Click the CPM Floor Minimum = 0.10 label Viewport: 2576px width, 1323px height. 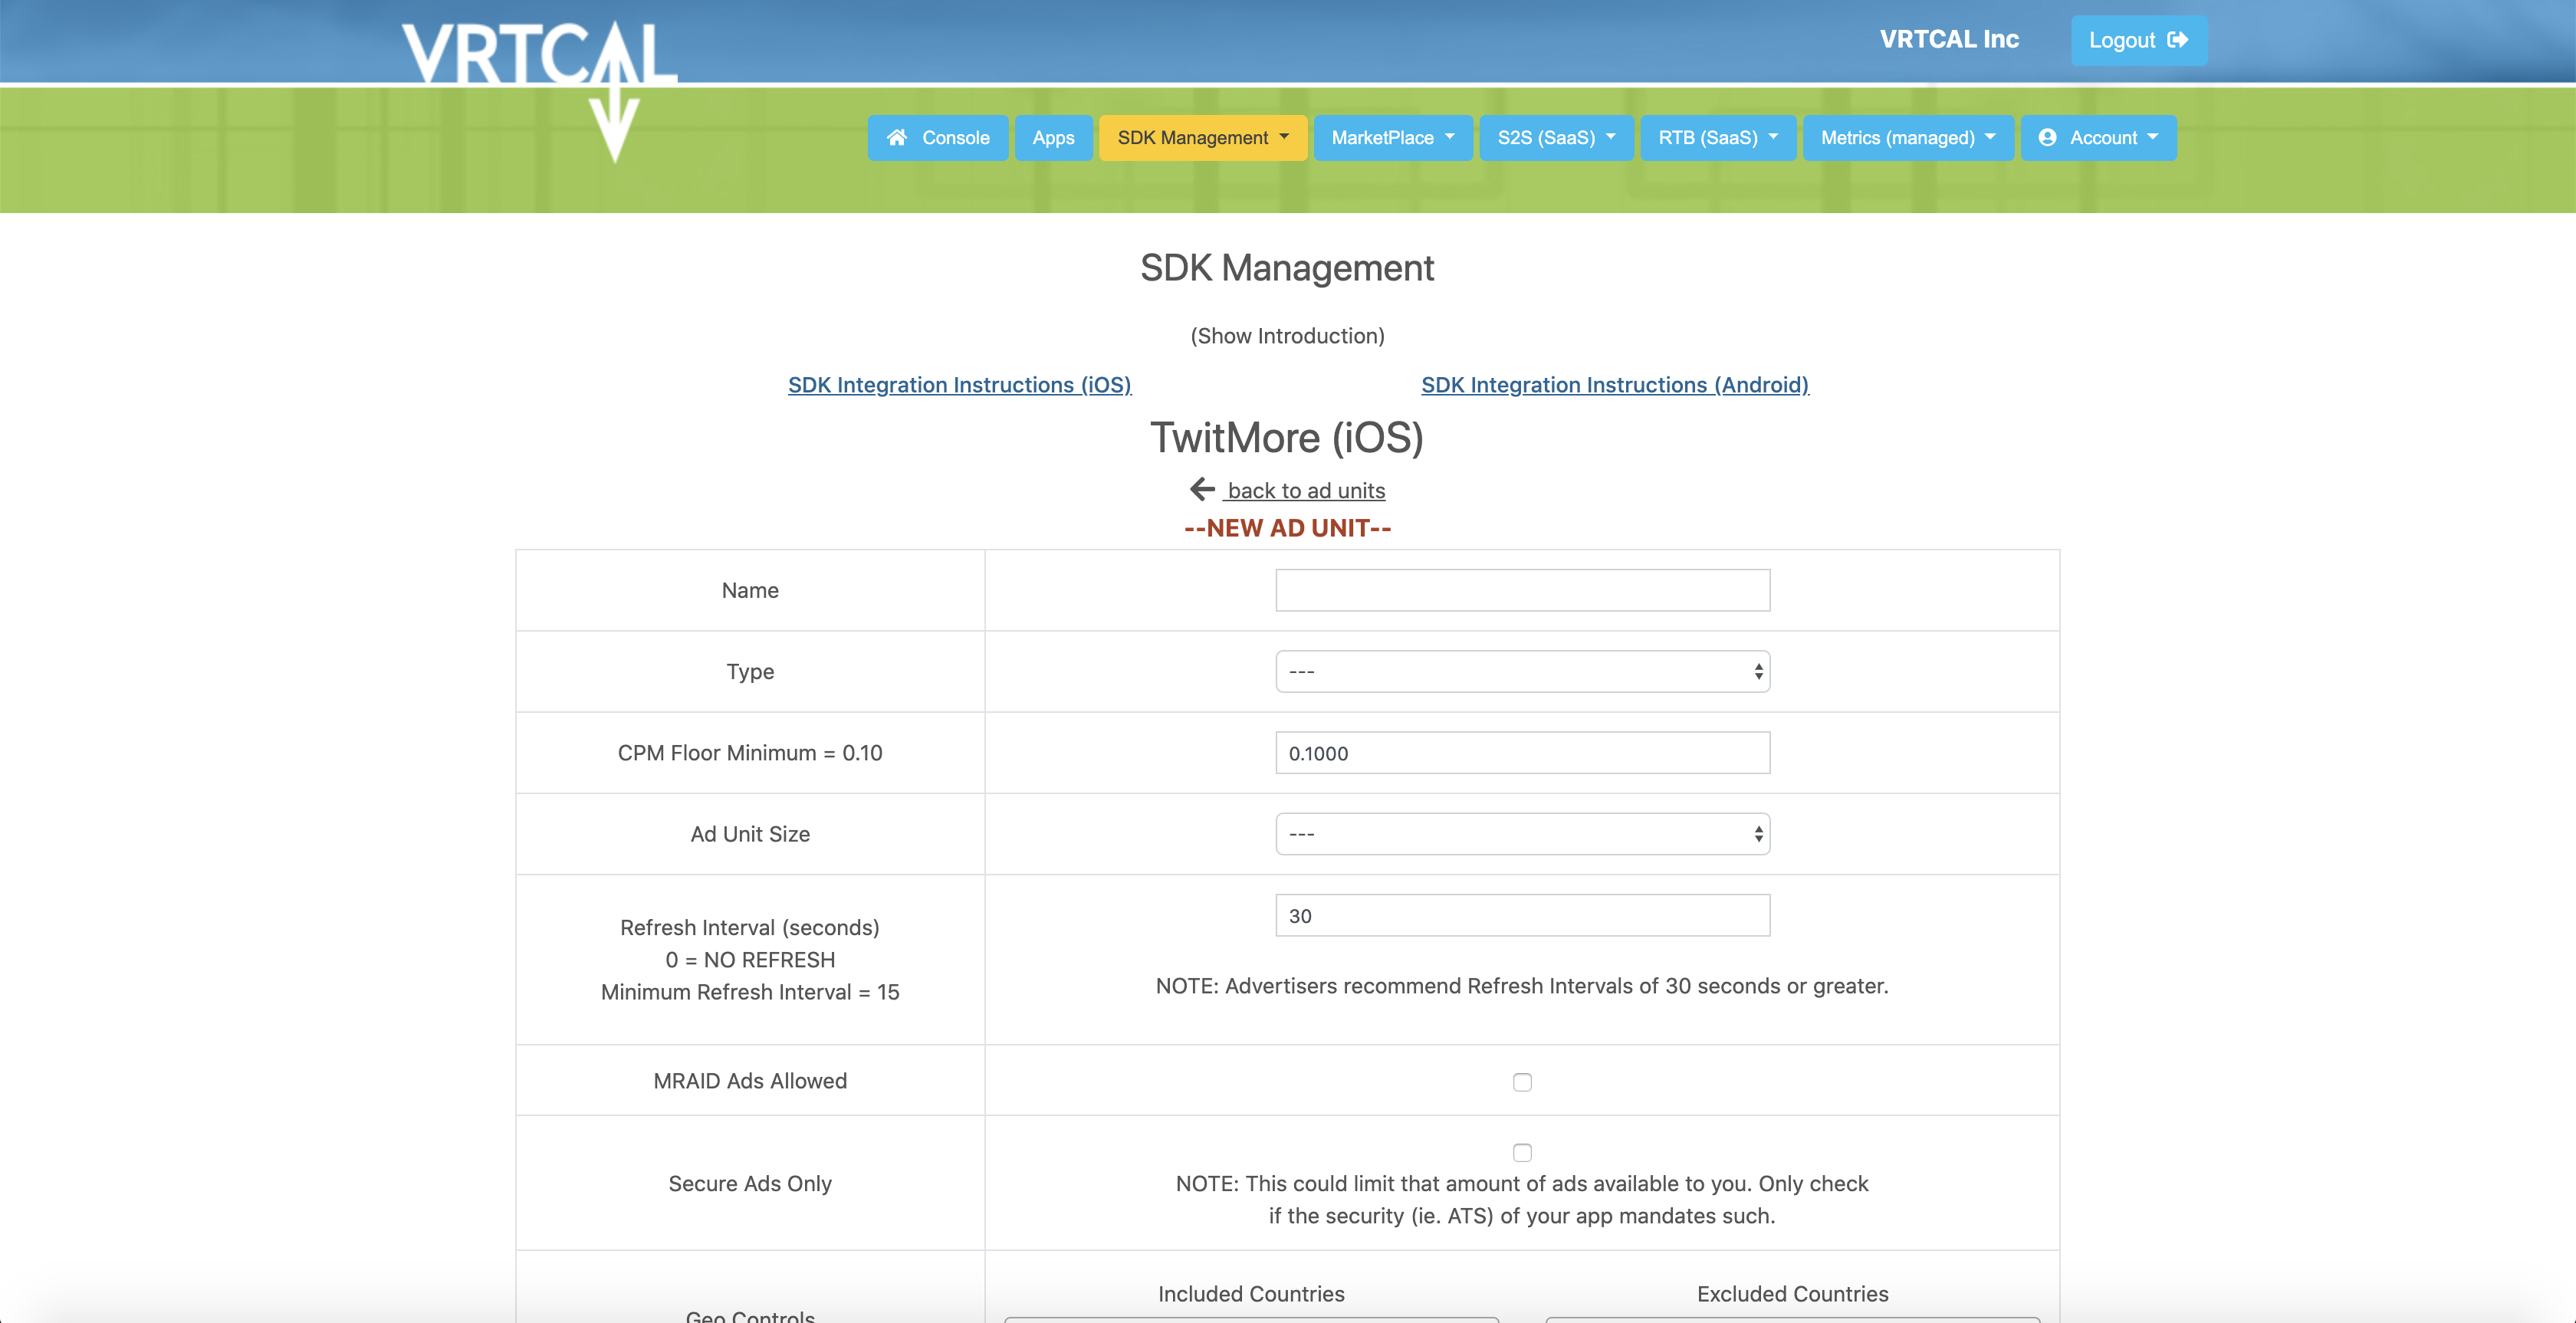750,753
